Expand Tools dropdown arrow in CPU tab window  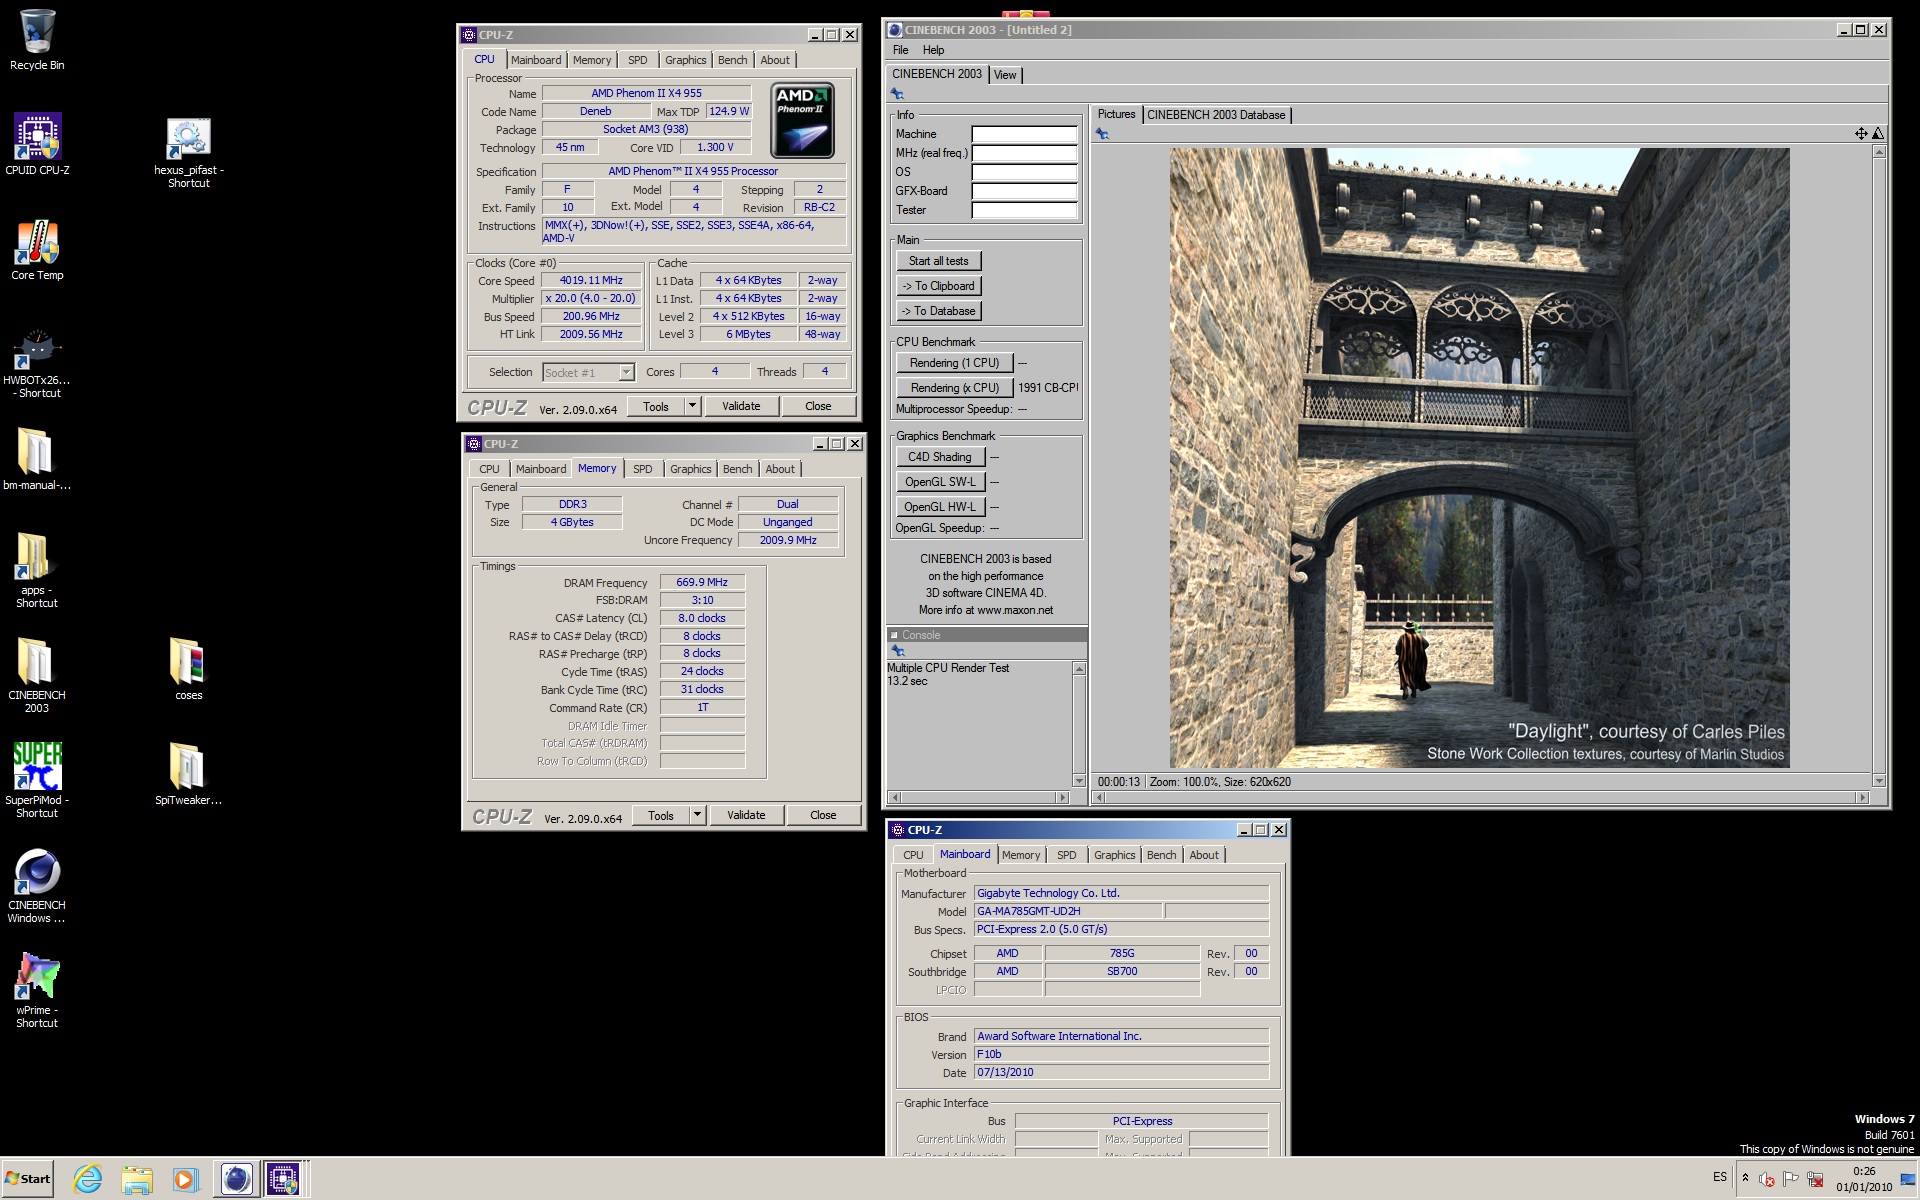pyautogui.click(x=692, y=406)
